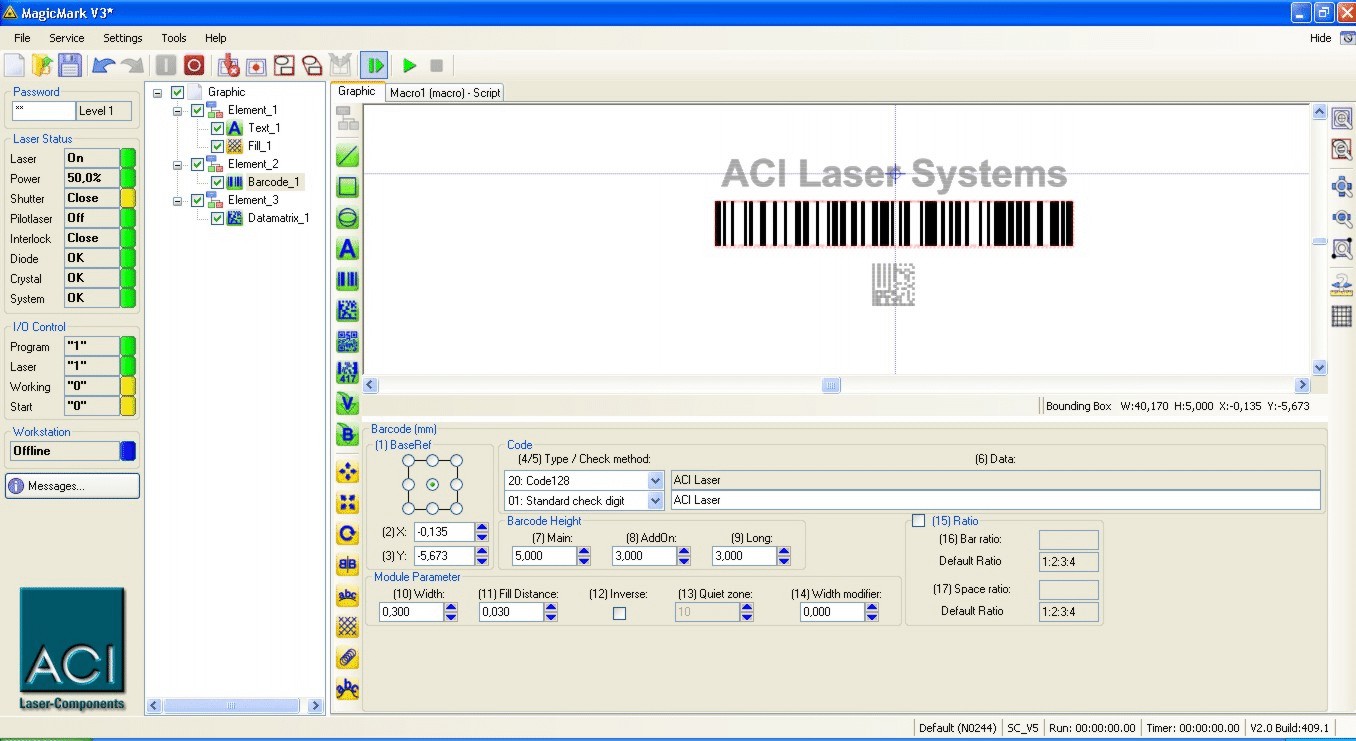
Task: Click the tree panel horizontal scrollbar
Action: coord(232,706)
